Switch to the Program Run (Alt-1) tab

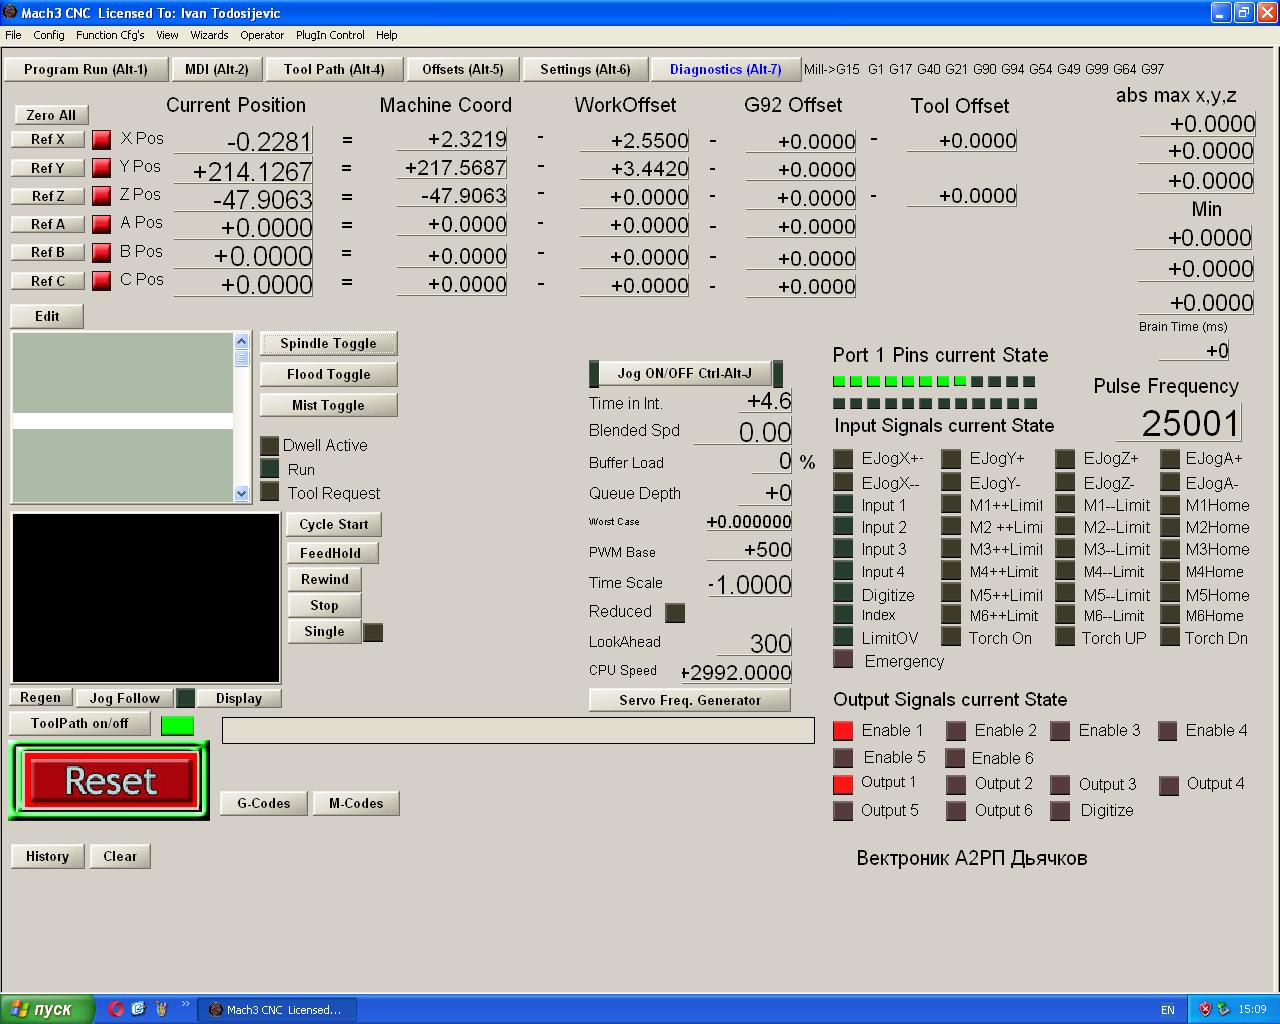(x=86, y=69)
